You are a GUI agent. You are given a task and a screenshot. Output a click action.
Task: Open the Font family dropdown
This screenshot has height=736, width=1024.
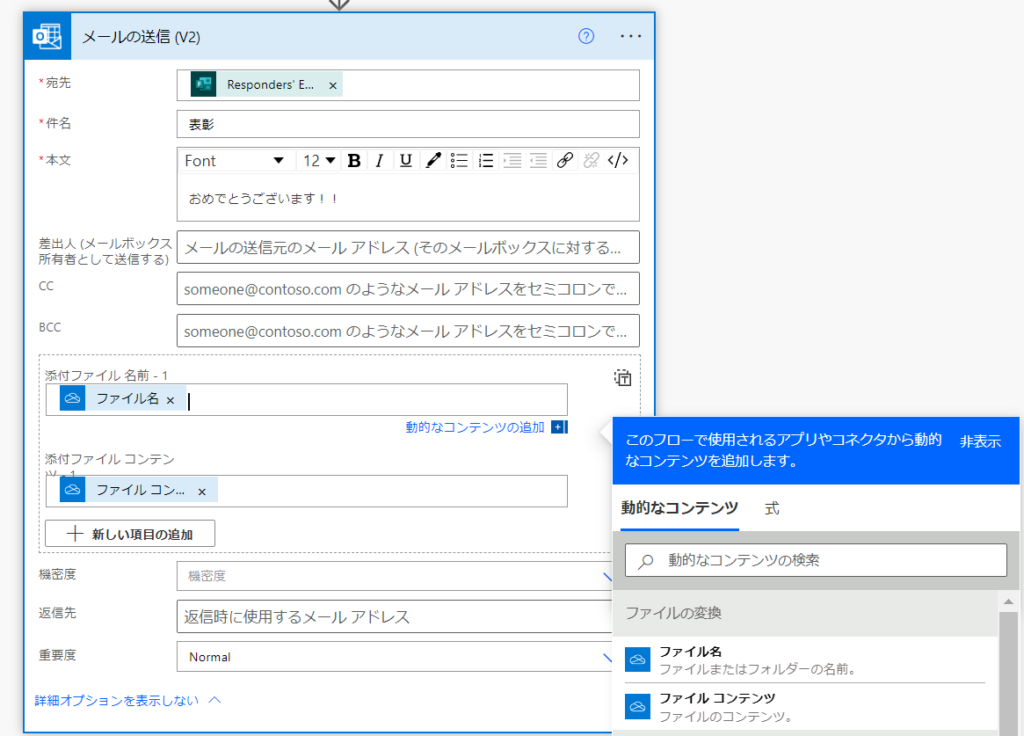pyautogui.click(x=235, y=160)
